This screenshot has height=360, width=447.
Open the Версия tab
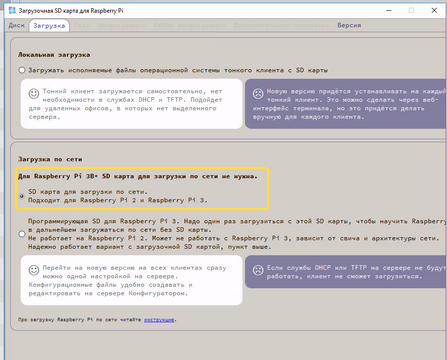point(349,25)
